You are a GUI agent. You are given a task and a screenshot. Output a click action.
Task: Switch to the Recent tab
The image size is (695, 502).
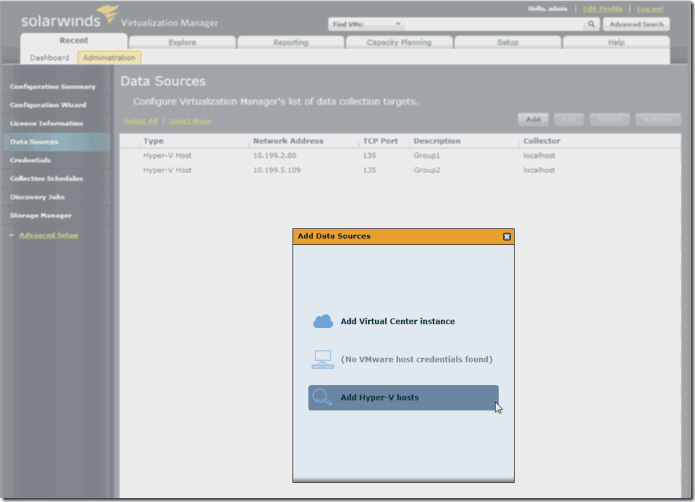(x=74, y=41)
